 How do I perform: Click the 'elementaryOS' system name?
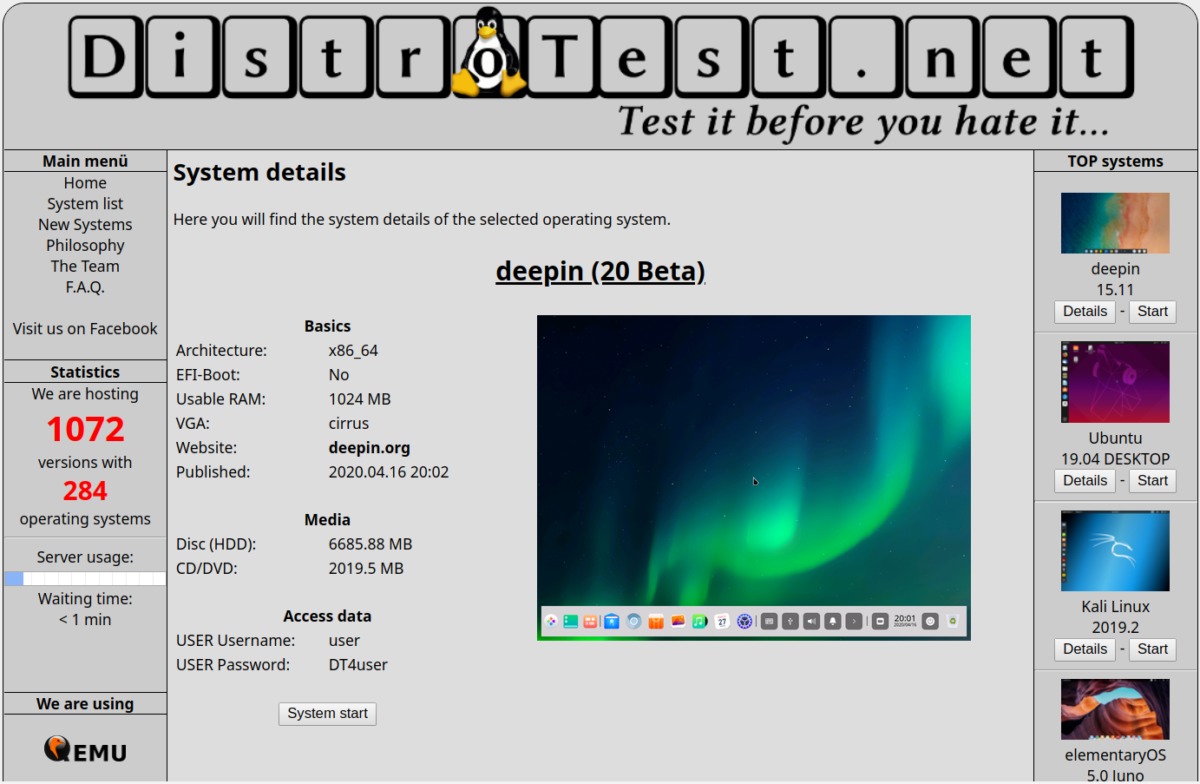coord(1115,756)
